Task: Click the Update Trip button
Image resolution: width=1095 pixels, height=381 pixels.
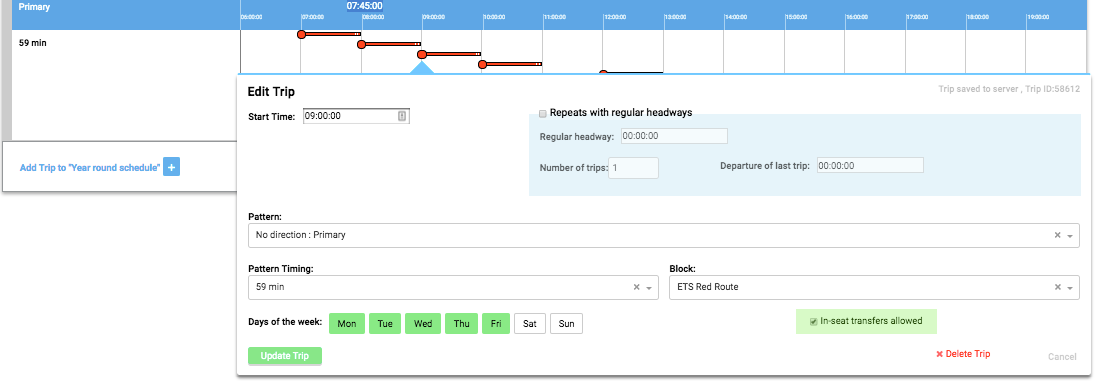Action: coord(284,356)
